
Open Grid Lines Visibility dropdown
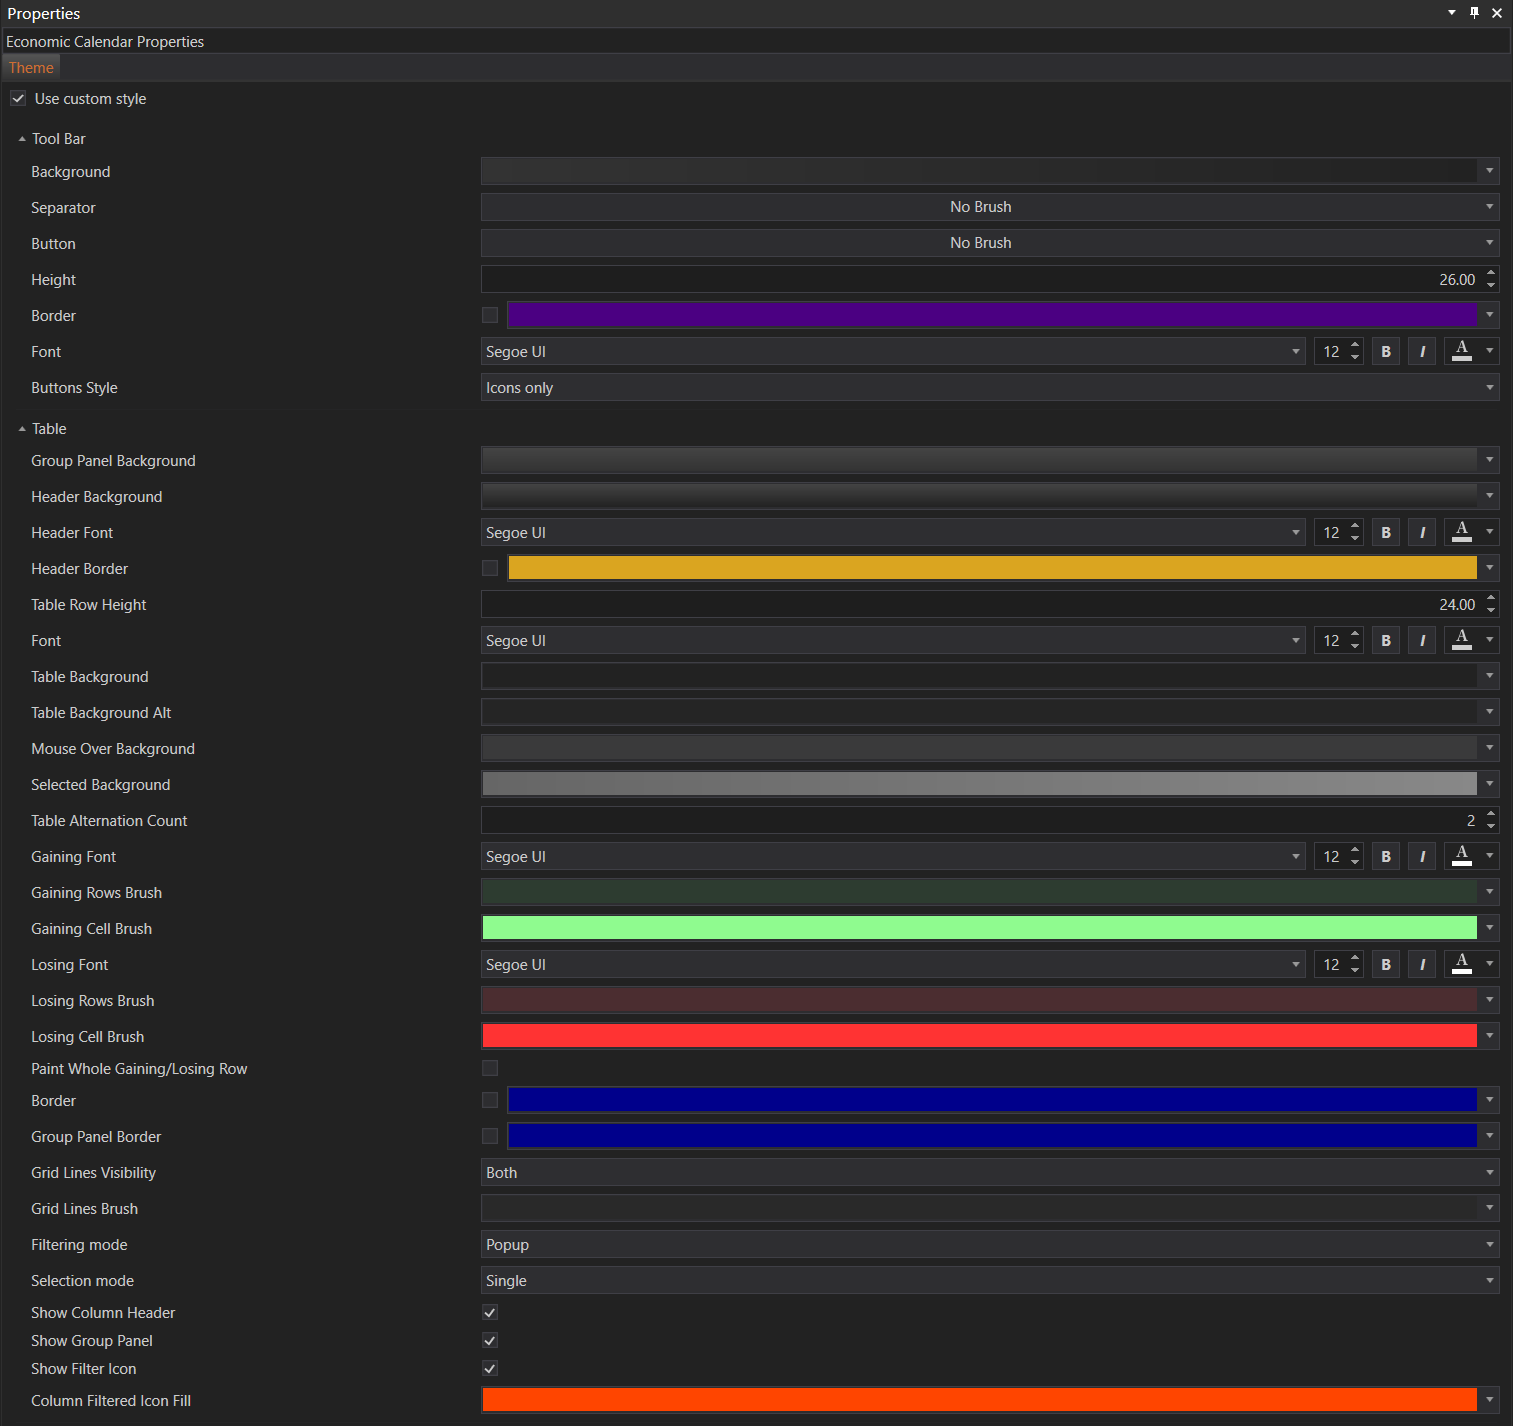click(x=989, y=1173)
